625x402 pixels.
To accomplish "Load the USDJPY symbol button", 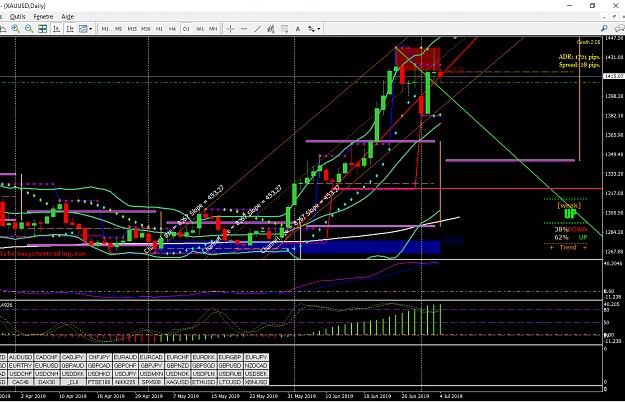I will (x=125, y=374).
